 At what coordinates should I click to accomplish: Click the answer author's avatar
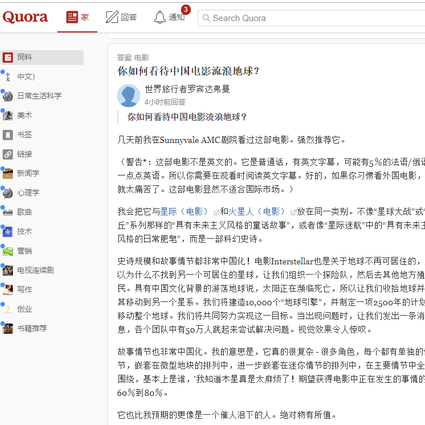[x=129, y=95]
